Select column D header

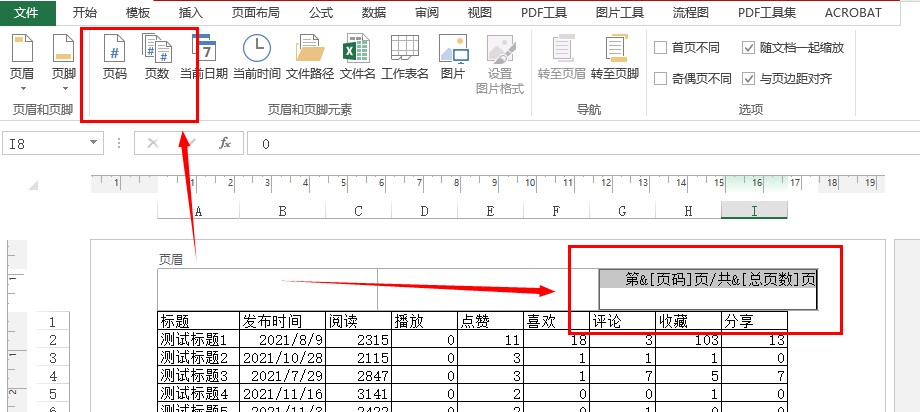click(x=424, y=211)
